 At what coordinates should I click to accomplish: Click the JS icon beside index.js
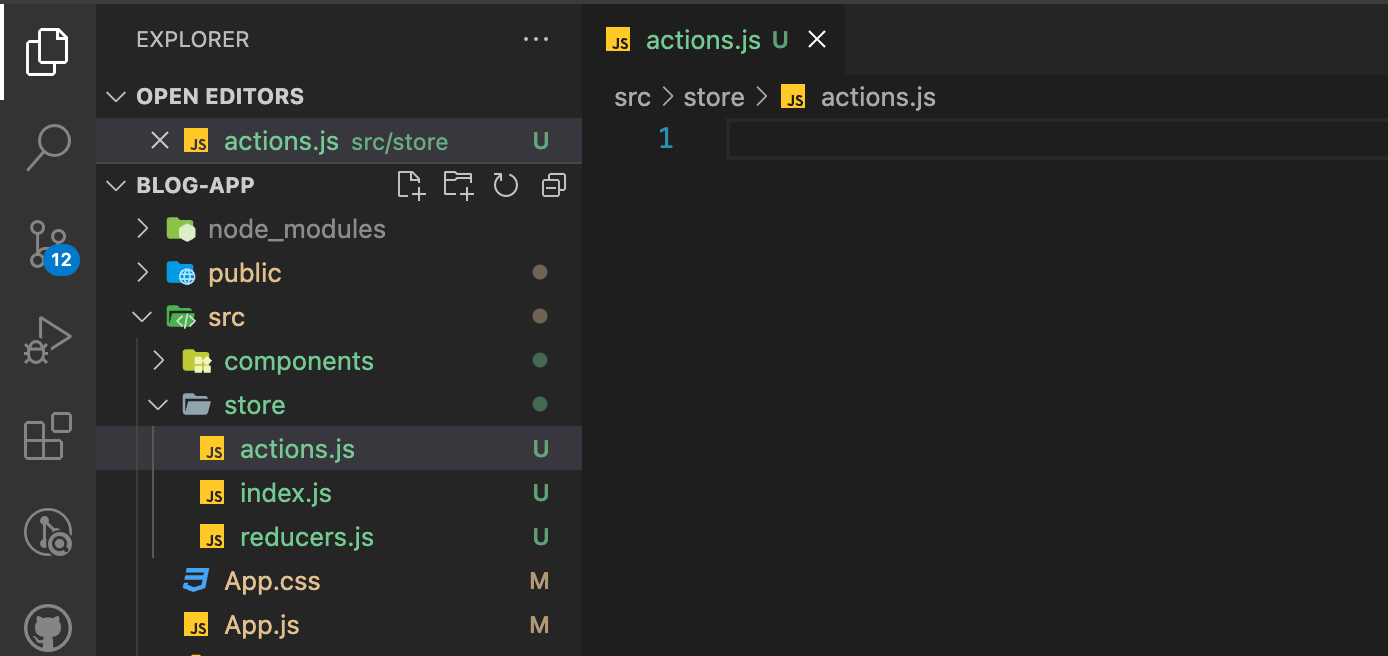tap(212, 493)
